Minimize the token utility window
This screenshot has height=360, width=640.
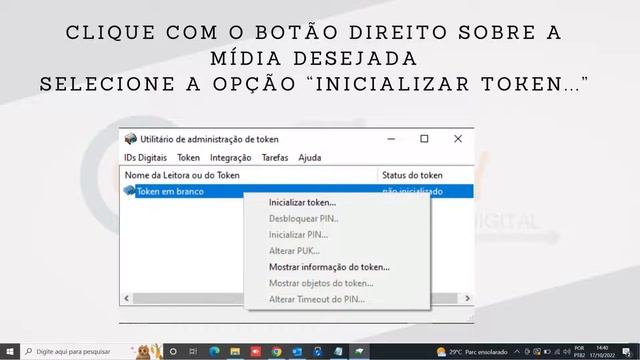tap(391, 139)
